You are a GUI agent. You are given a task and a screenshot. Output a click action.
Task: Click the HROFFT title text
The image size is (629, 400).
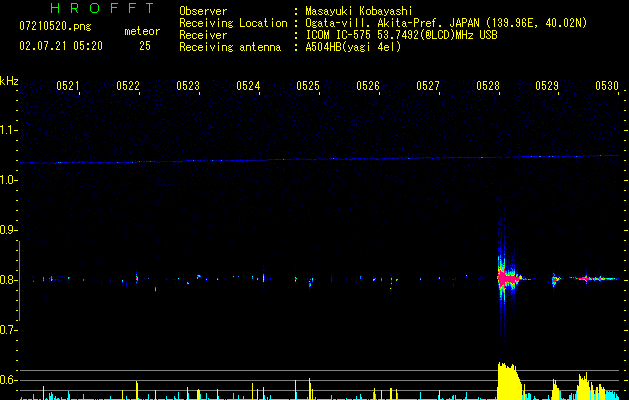[x=103, y=8]
